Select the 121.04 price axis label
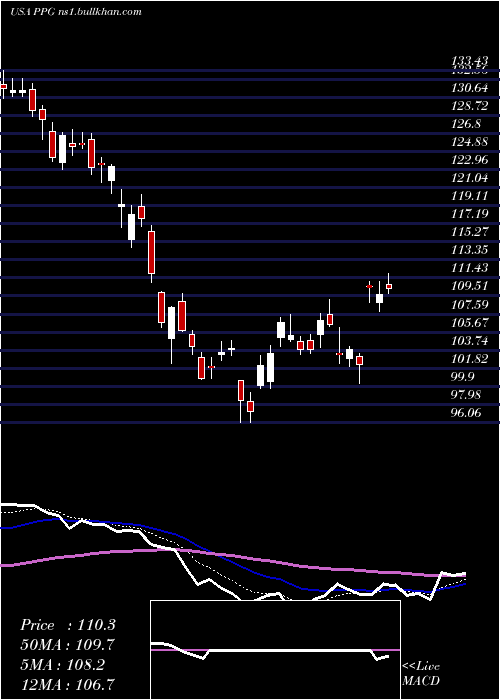The image size is (500, 700). [x=469, y=178]
